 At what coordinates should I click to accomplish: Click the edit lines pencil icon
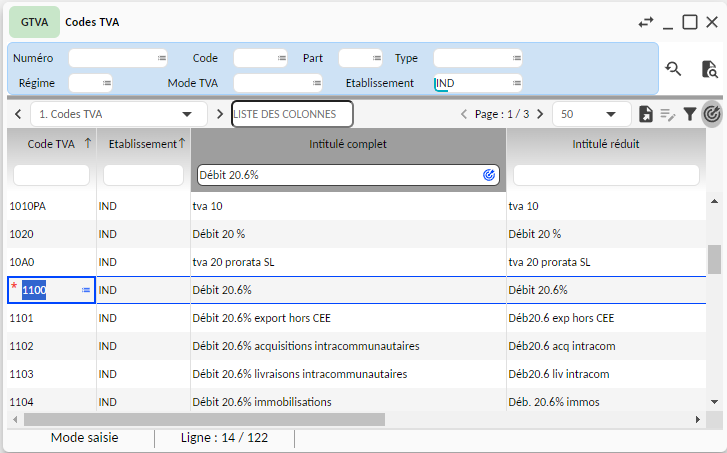(x=668, y=114)
